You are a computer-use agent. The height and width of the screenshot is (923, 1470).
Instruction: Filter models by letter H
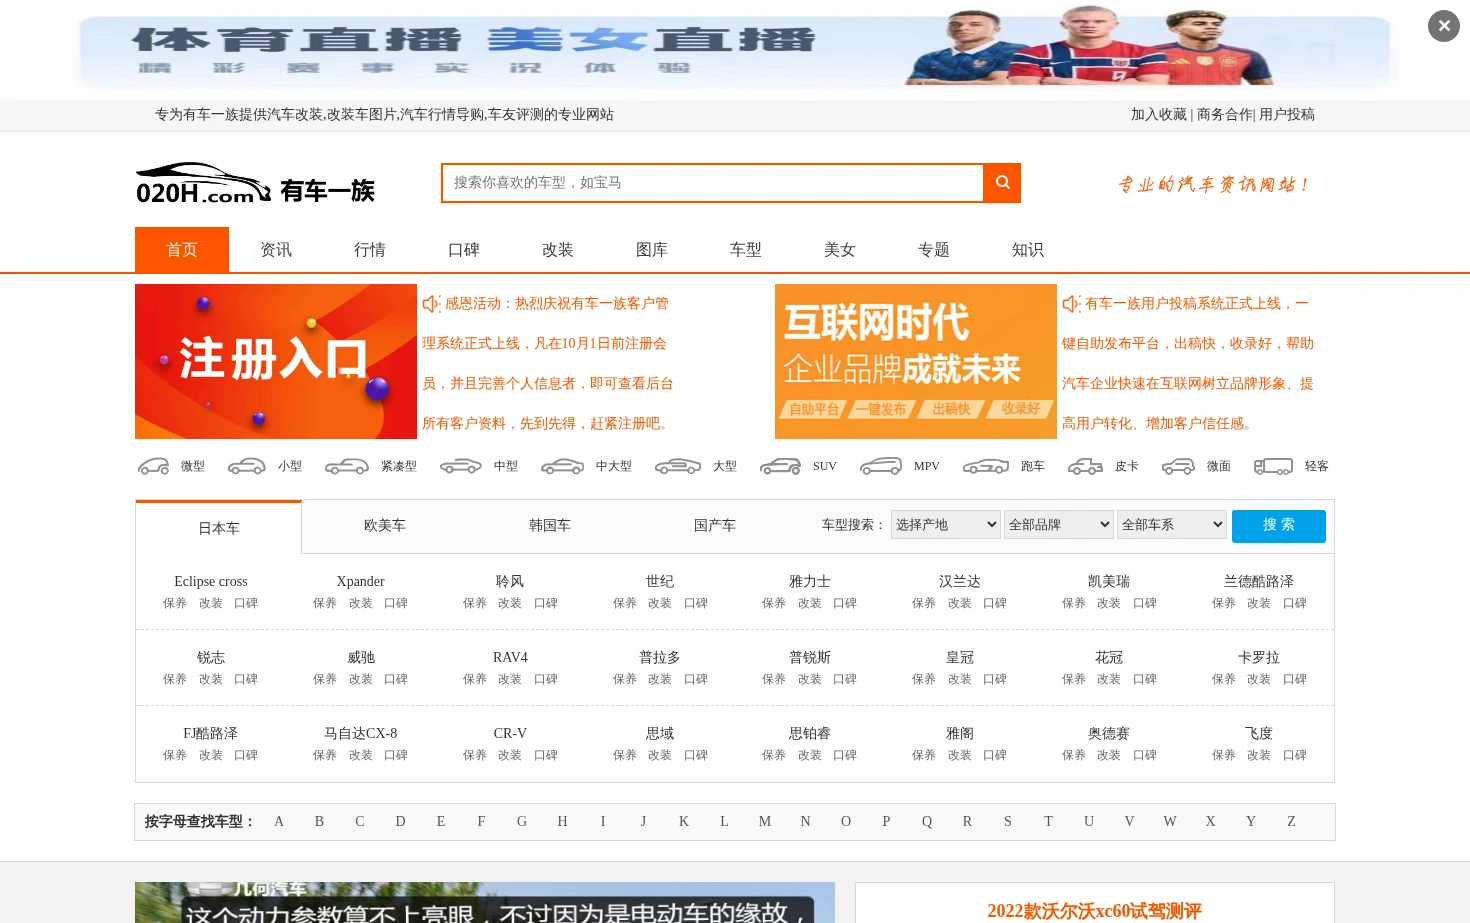point(562,821)
